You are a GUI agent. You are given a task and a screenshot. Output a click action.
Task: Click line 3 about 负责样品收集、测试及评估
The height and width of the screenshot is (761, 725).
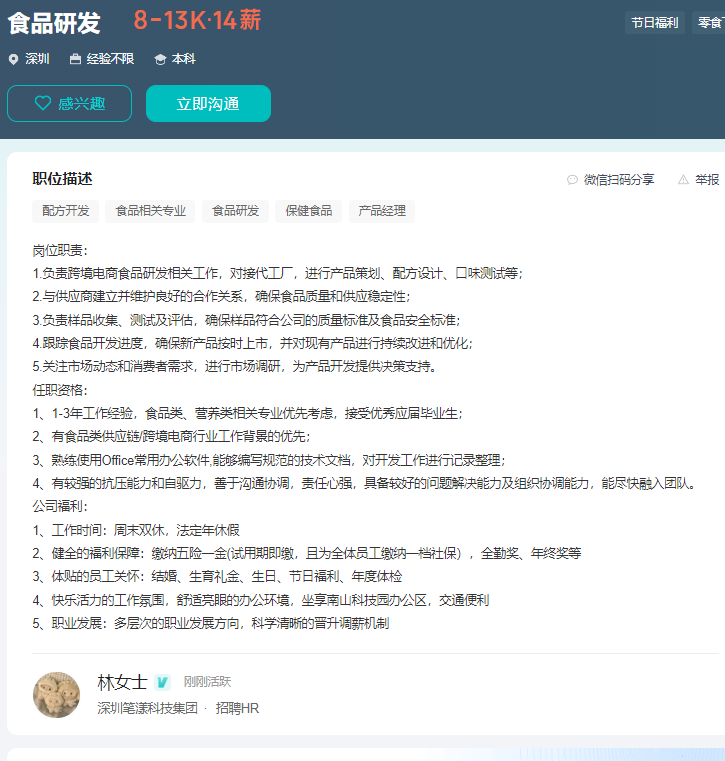click(247, 320)
